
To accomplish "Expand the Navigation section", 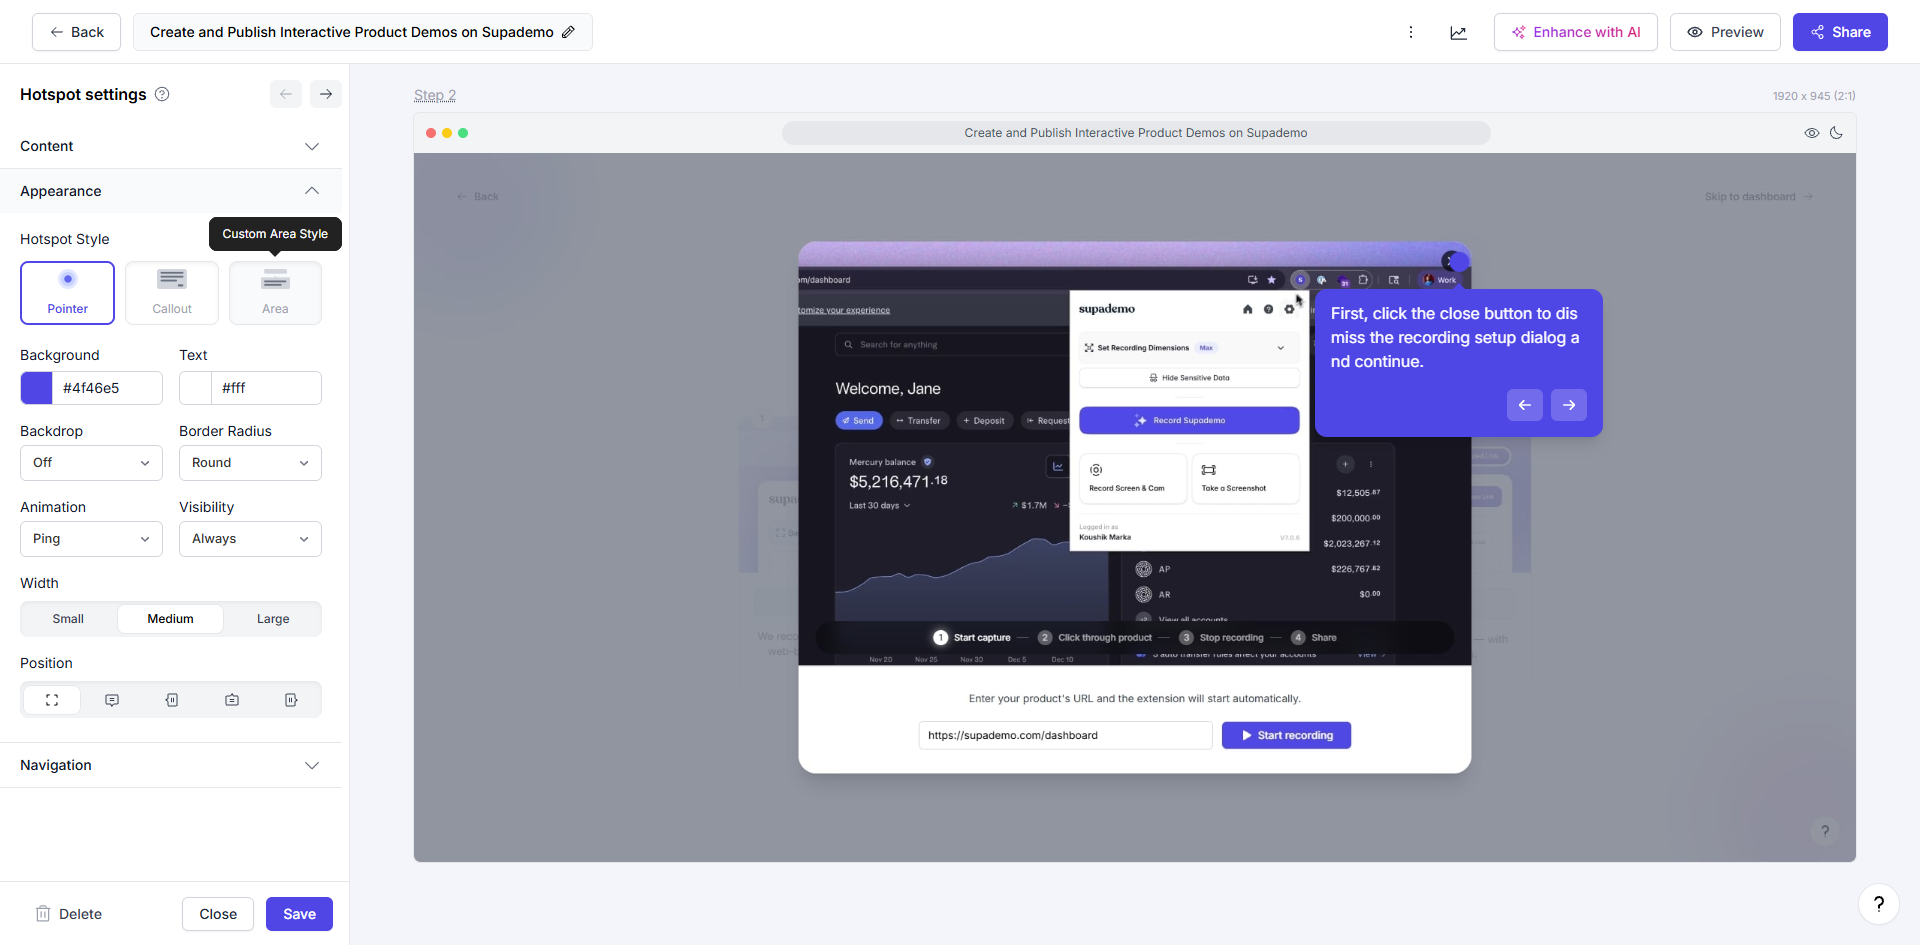I will point(171,765).
